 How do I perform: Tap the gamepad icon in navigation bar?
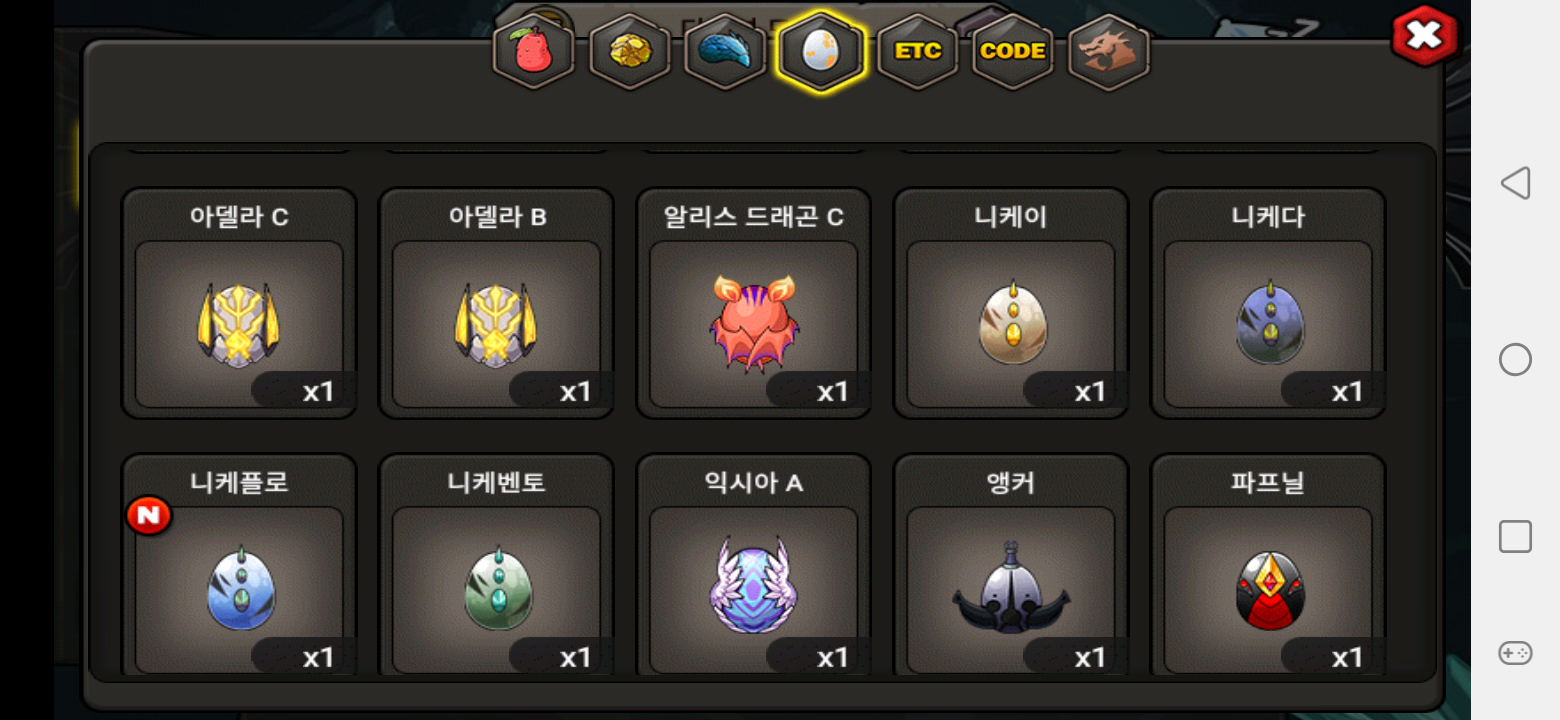1515,653
